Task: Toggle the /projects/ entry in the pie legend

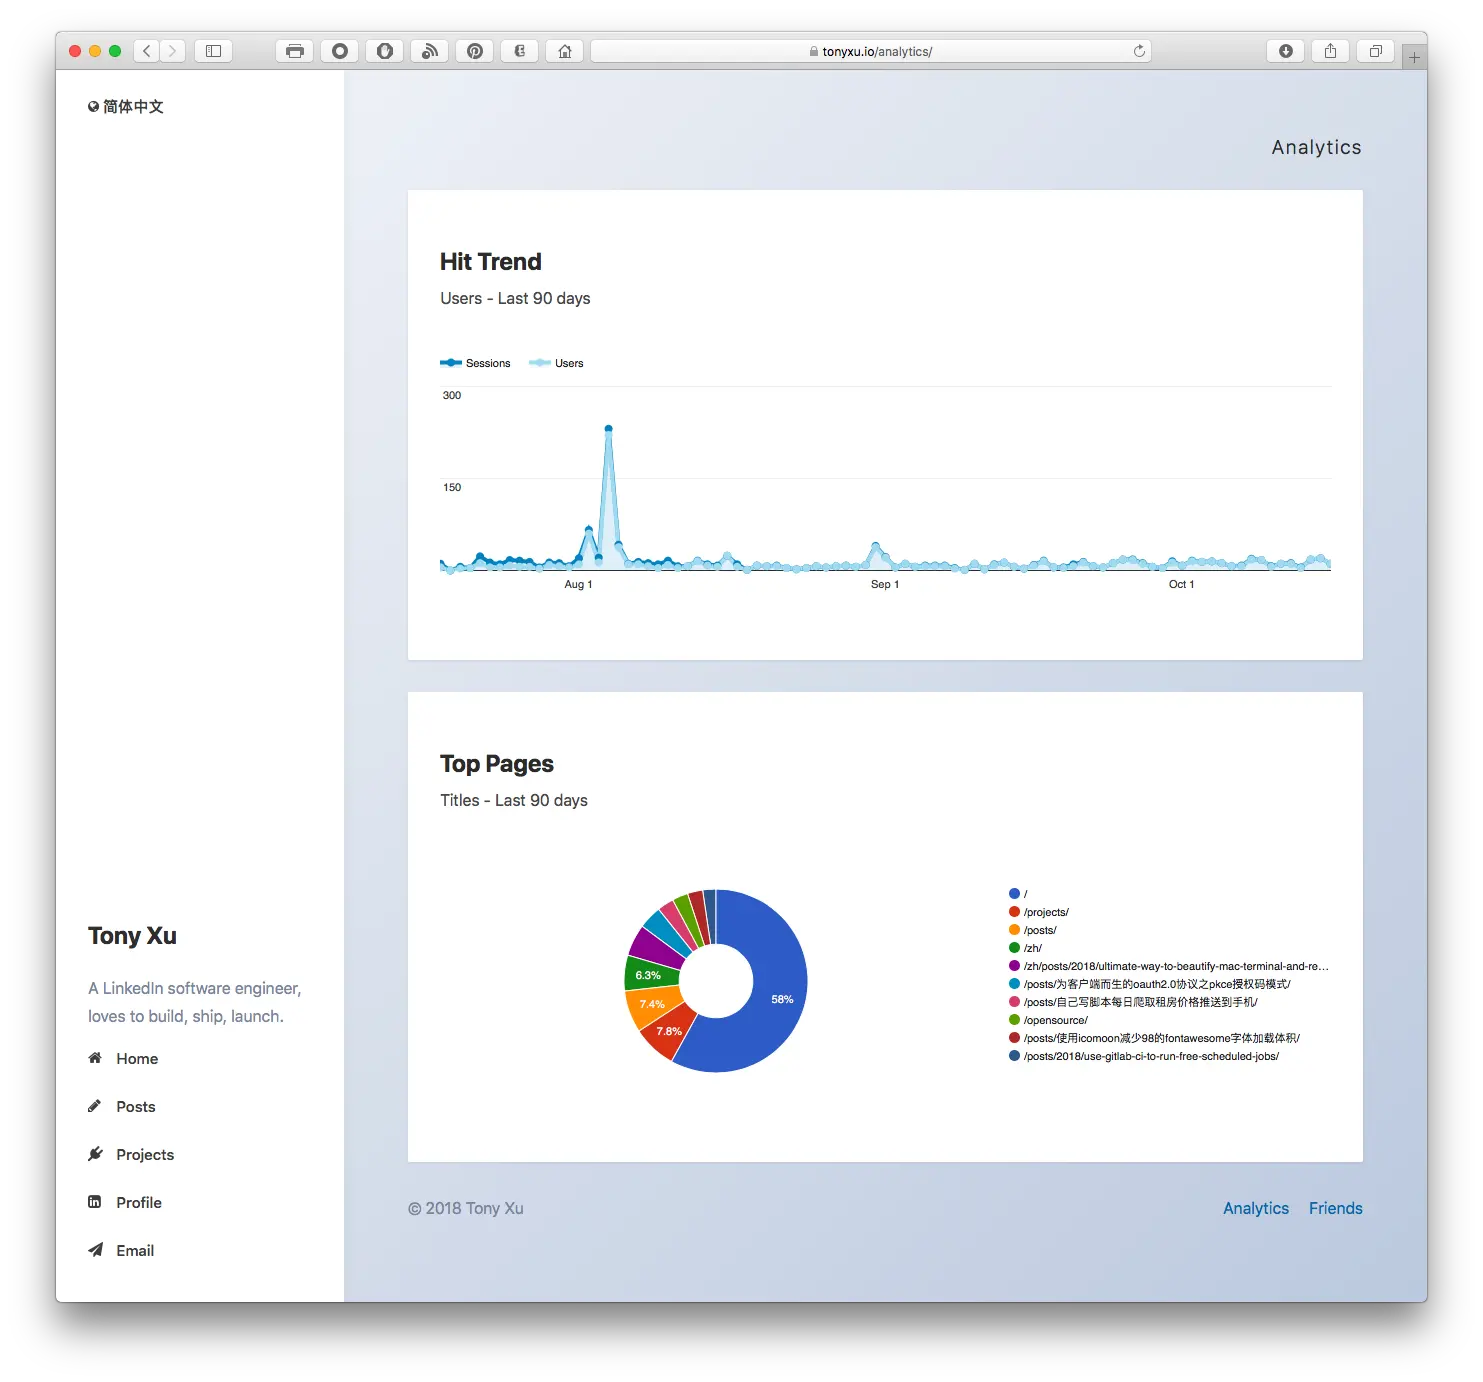Action: tap(1046, 911)
